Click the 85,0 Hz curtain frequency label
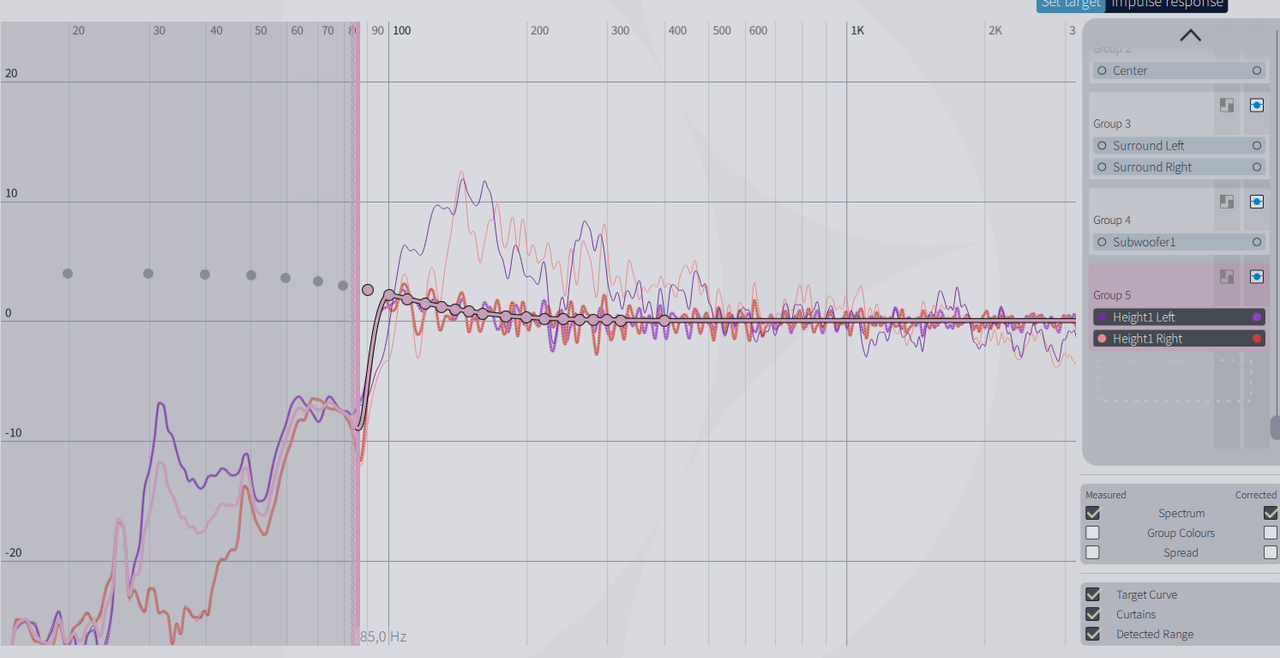 384,637
